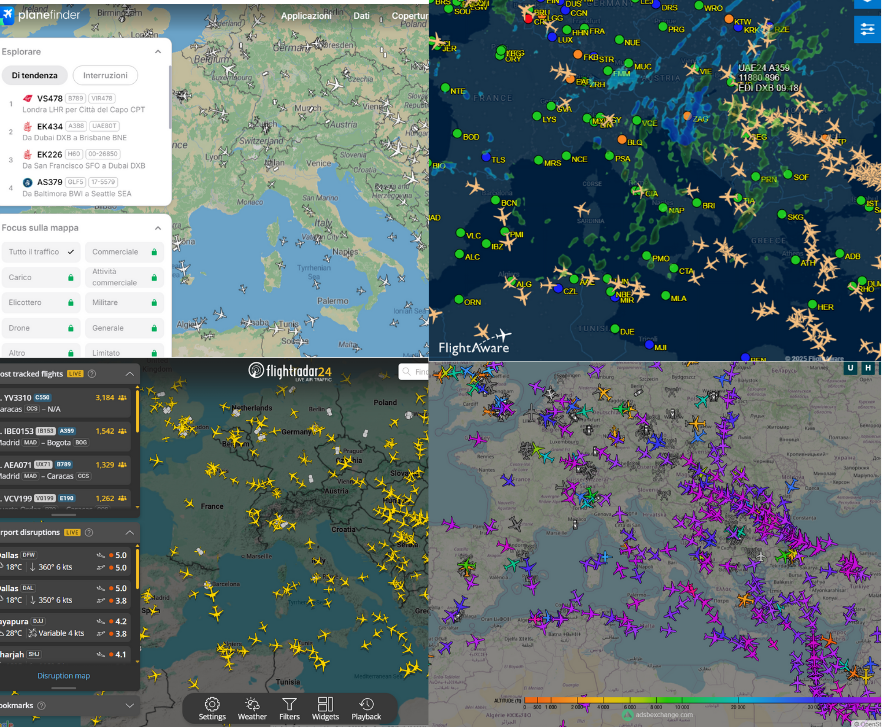Click the U button on ADS-B Exchange map

point(850,368)
